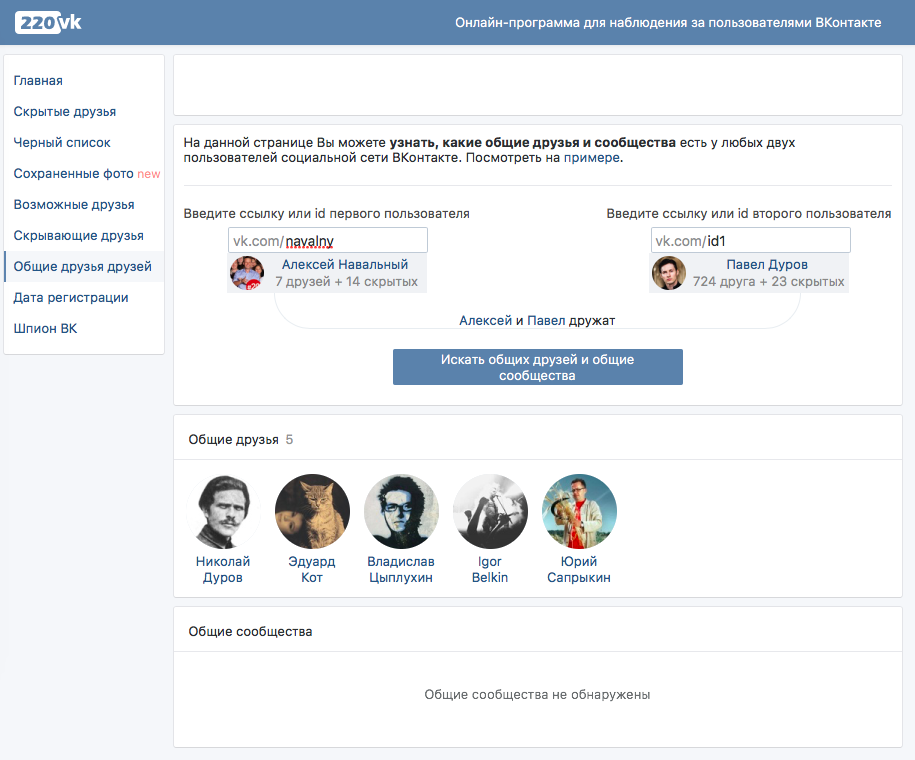Click the 220vk logo
Viewport: 915px width, 760px height.
48,23
